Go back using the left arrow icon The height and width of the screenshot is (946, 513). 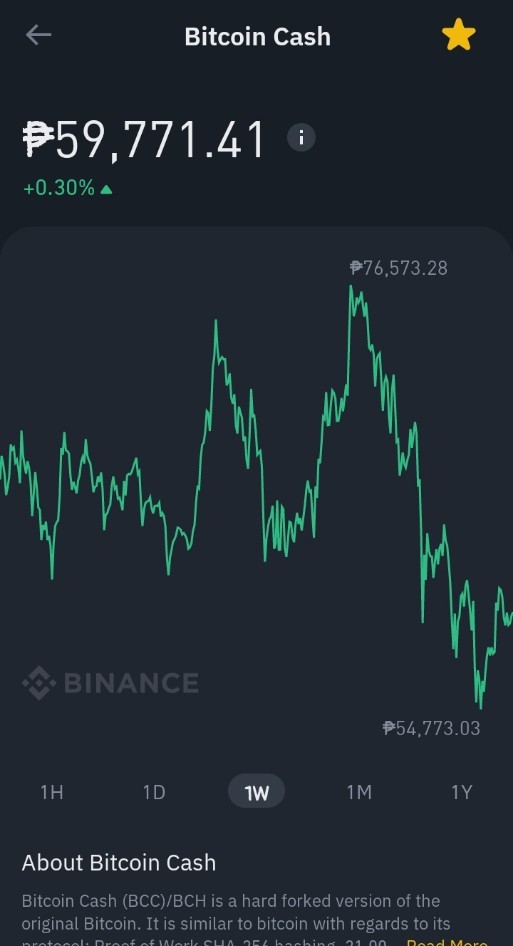38,35
